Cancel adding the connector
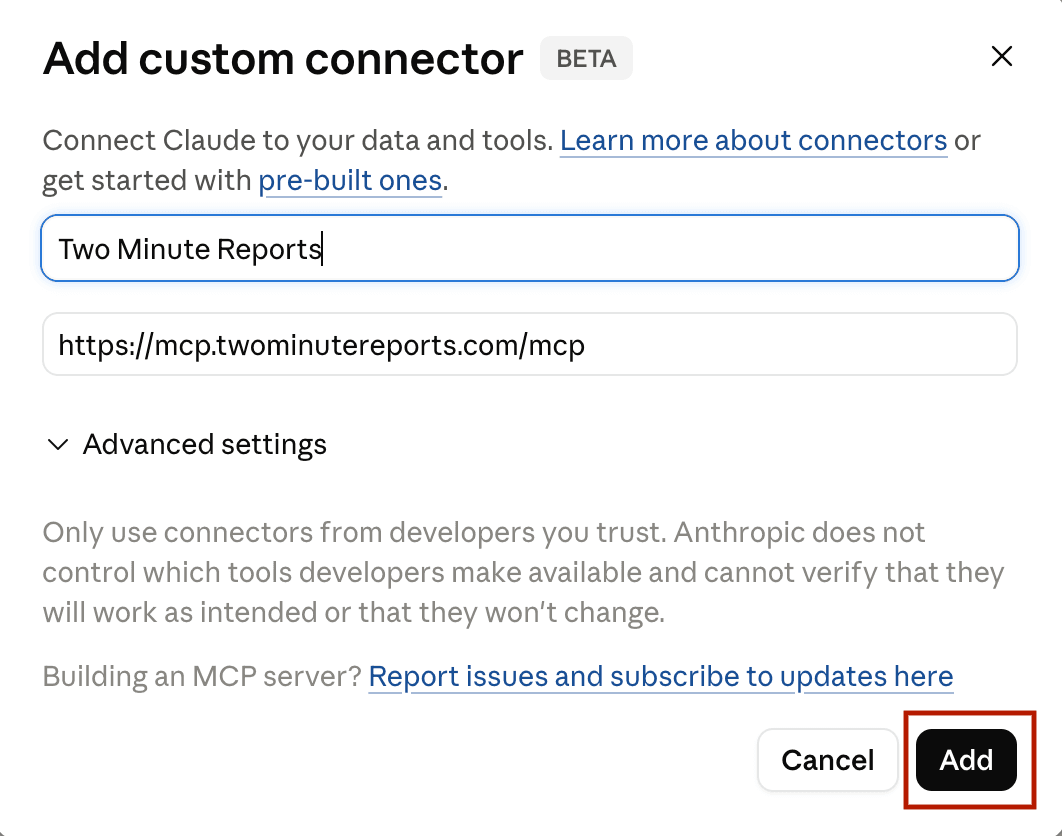Screen dimensions: 1062x836 coord(828,760)
